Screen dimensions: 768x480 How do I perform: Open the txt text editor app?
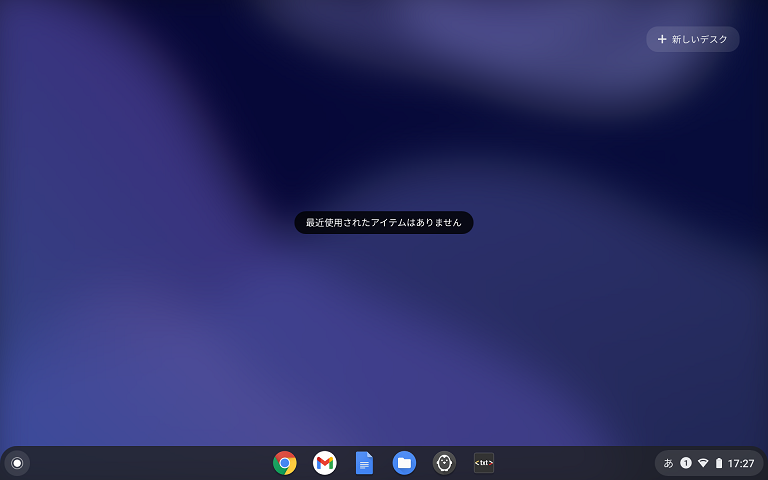point(484,463)
